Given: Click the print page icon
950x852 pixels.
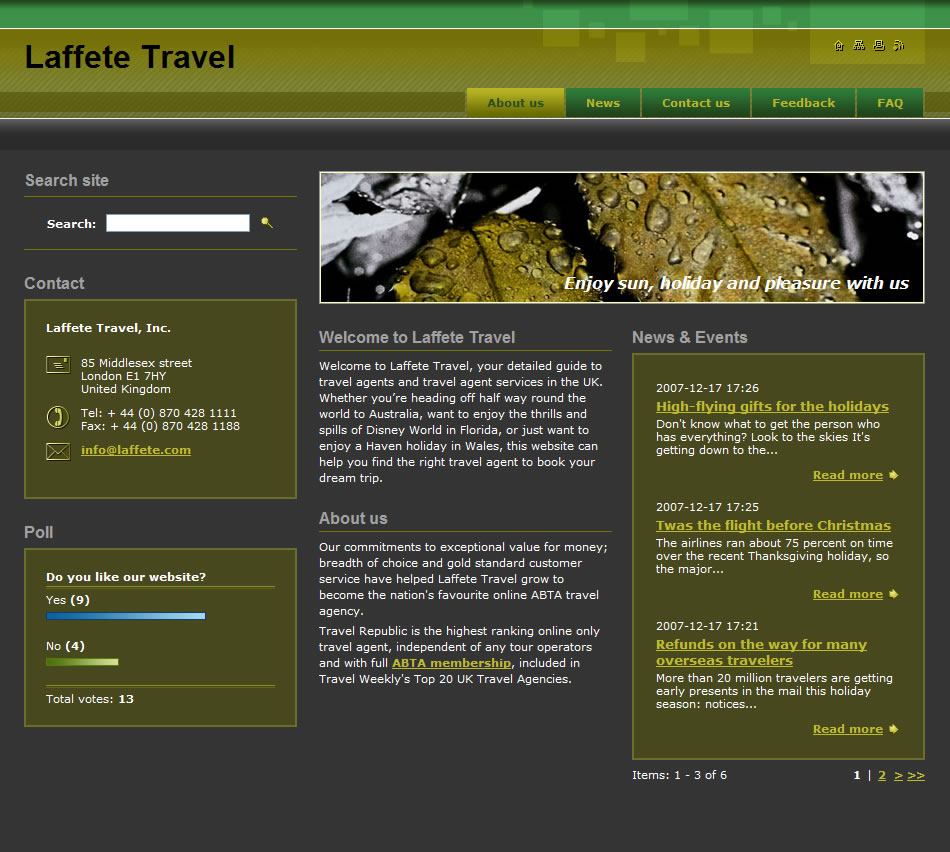Looking at the screenshot, I should tap(879, 45).
